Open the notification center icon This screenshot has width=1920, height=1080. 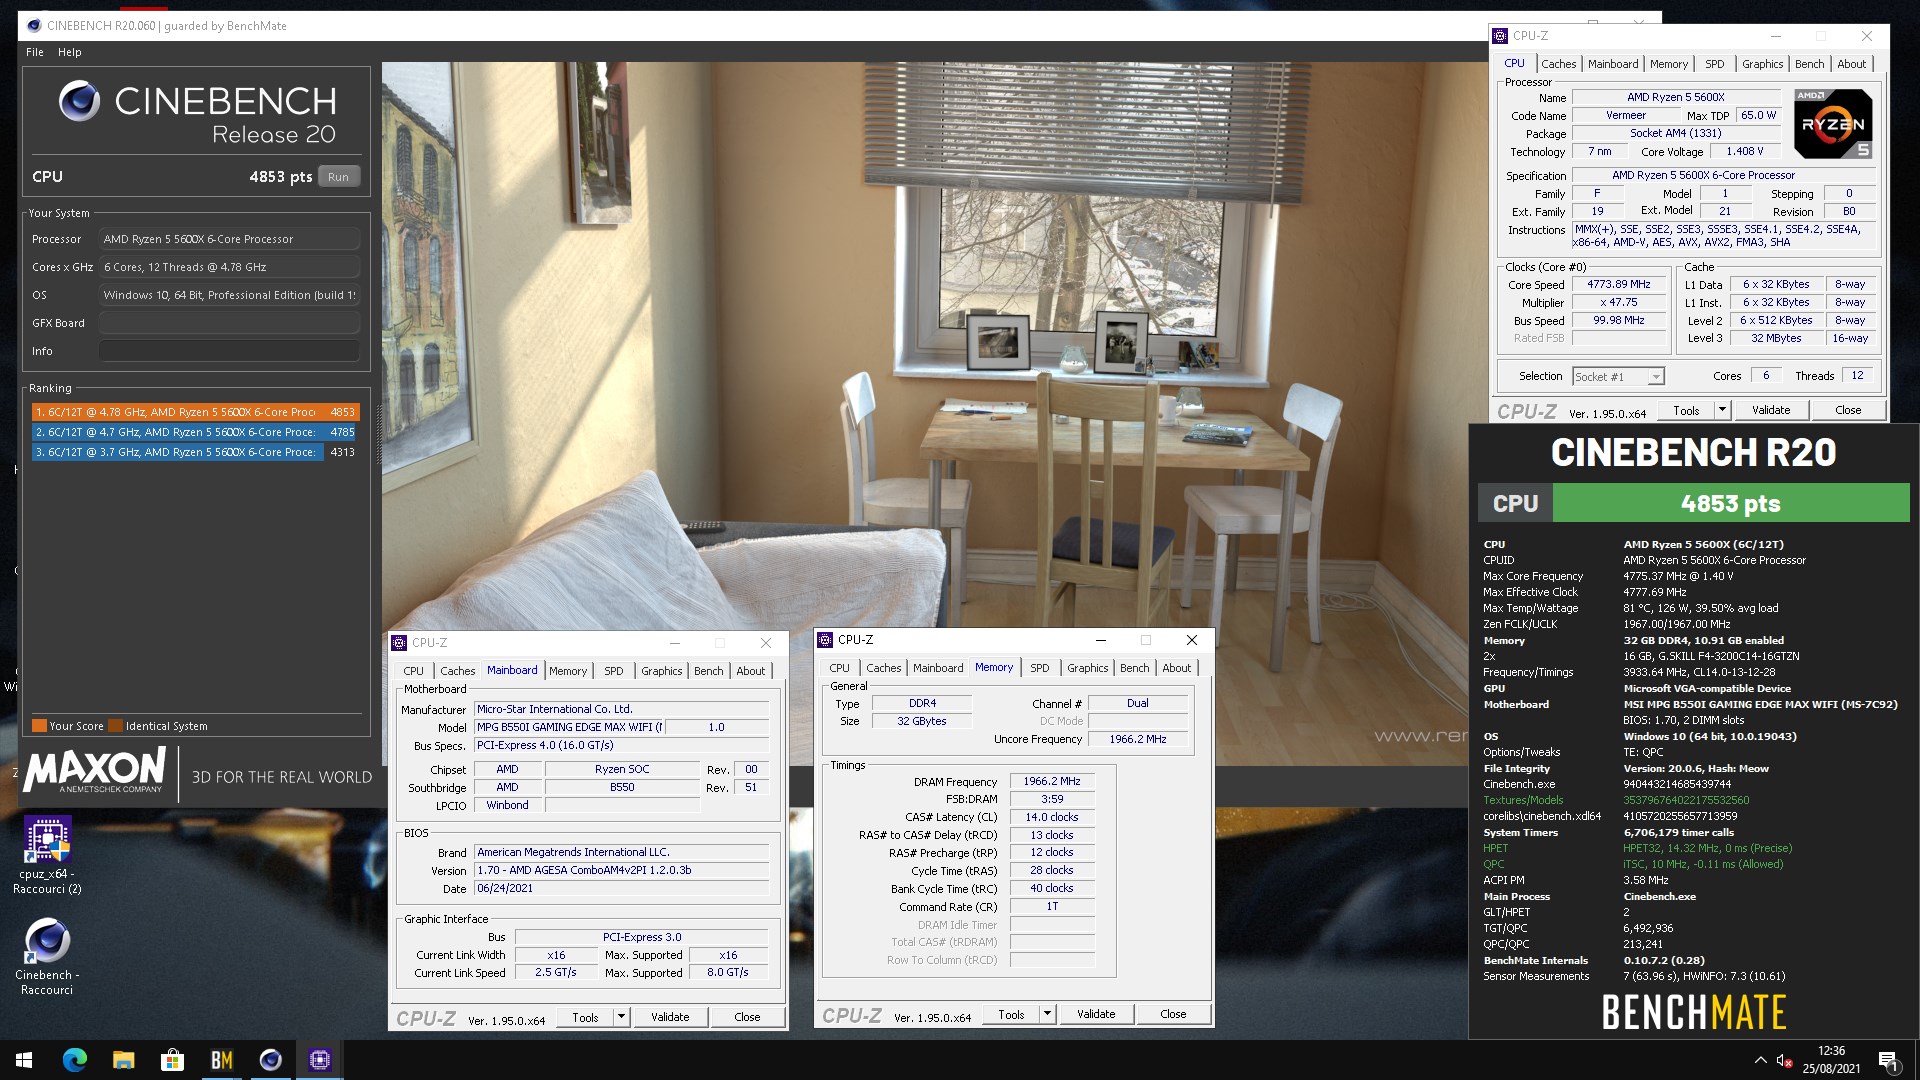point(1889,1061)
